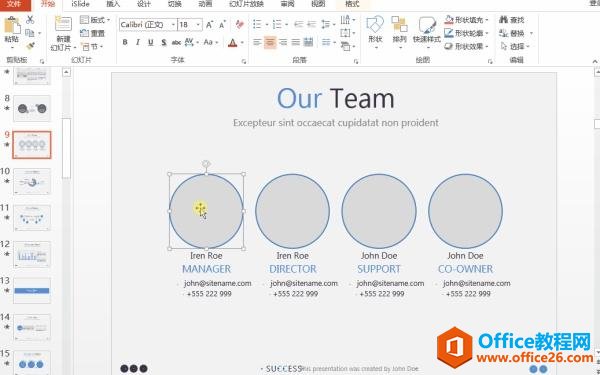Click the scroll up arrow in thumbnail pane

tap(67, 72)
